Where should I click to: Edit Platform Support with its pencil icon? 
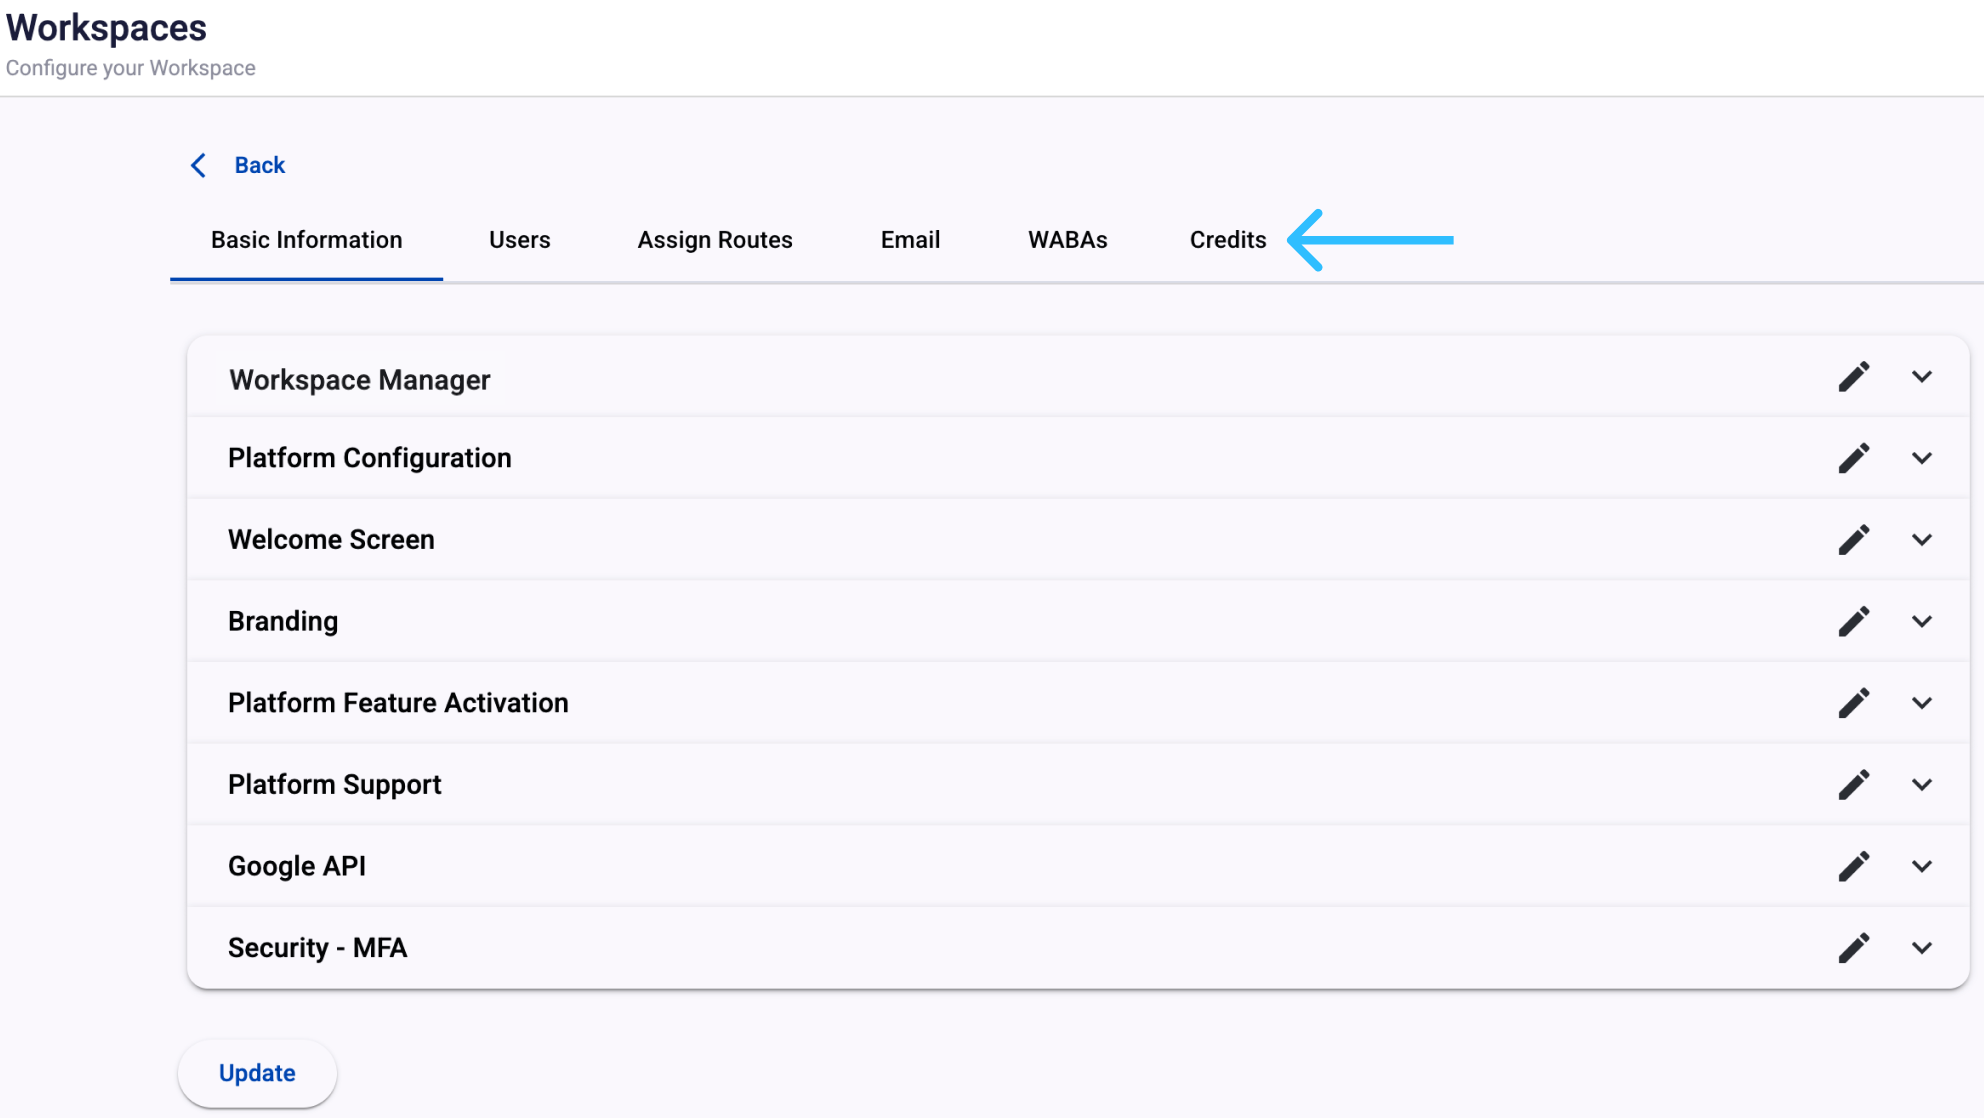point(1853,785)
